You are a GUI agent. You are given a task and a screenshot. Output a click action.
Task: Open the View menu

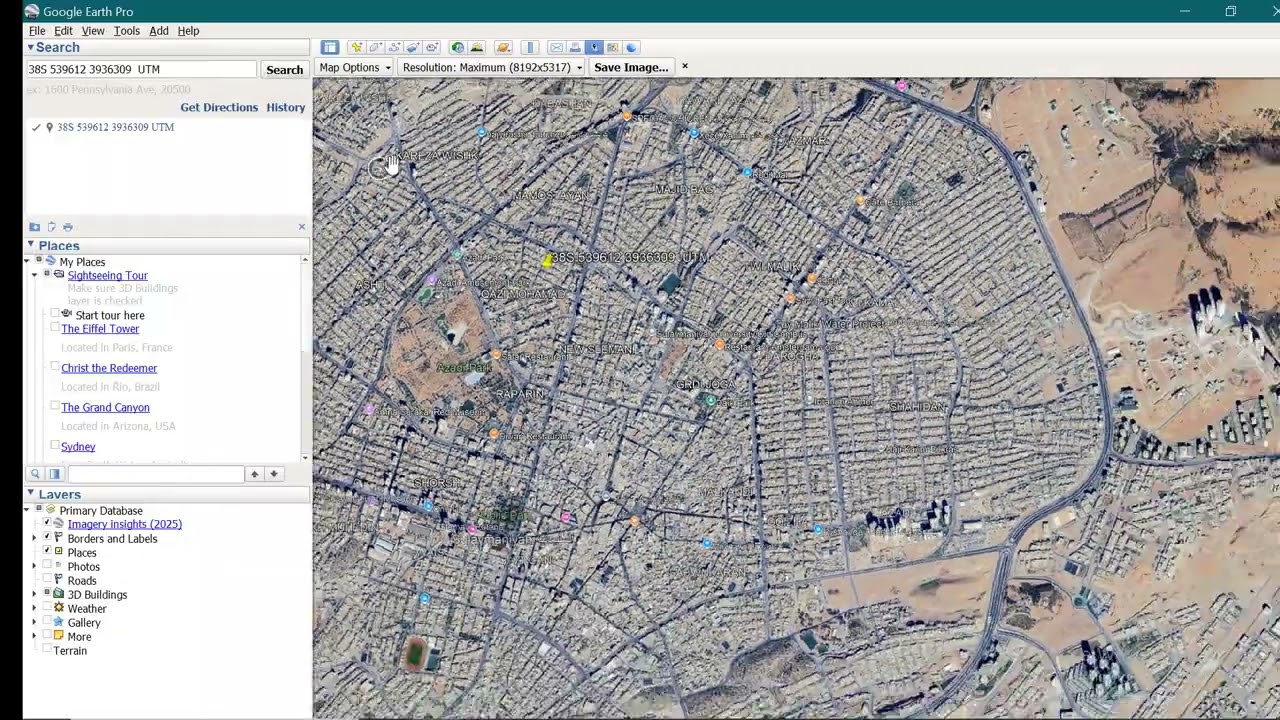[93, 30]
